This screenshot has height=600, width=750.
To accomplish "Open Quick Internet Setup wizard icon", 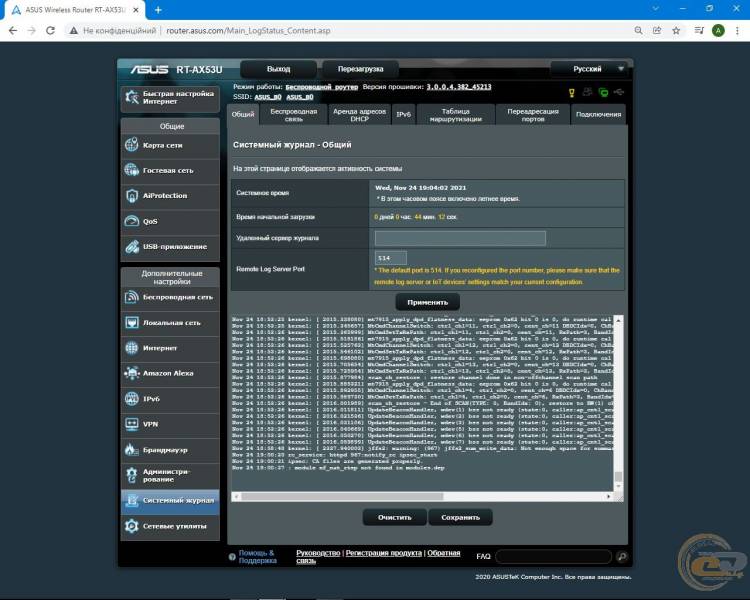I will pos(132,98).
